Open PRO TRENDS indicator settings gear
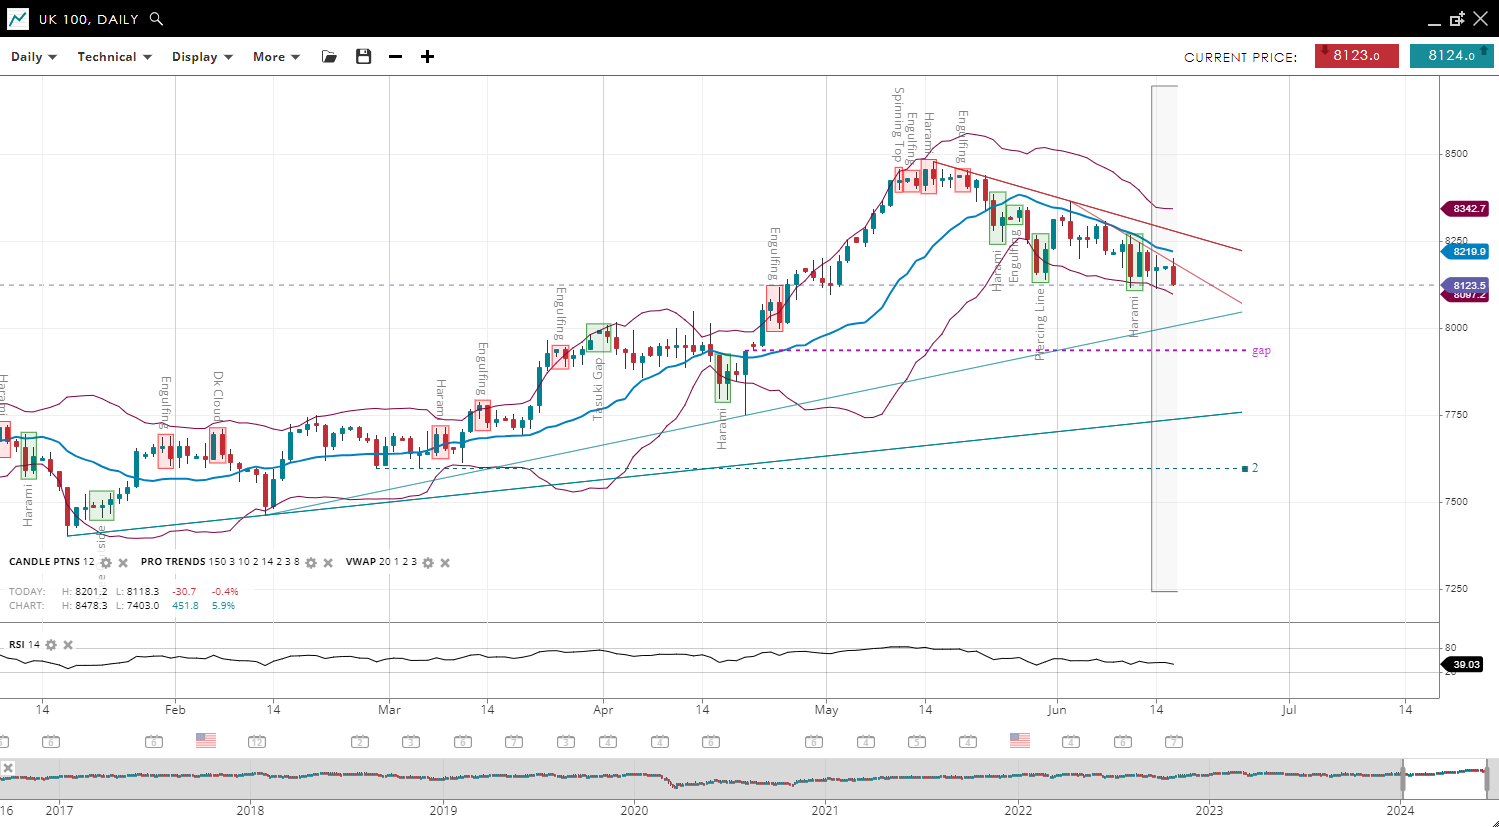This screenshot has width=1499, height=827. point(311,563)
